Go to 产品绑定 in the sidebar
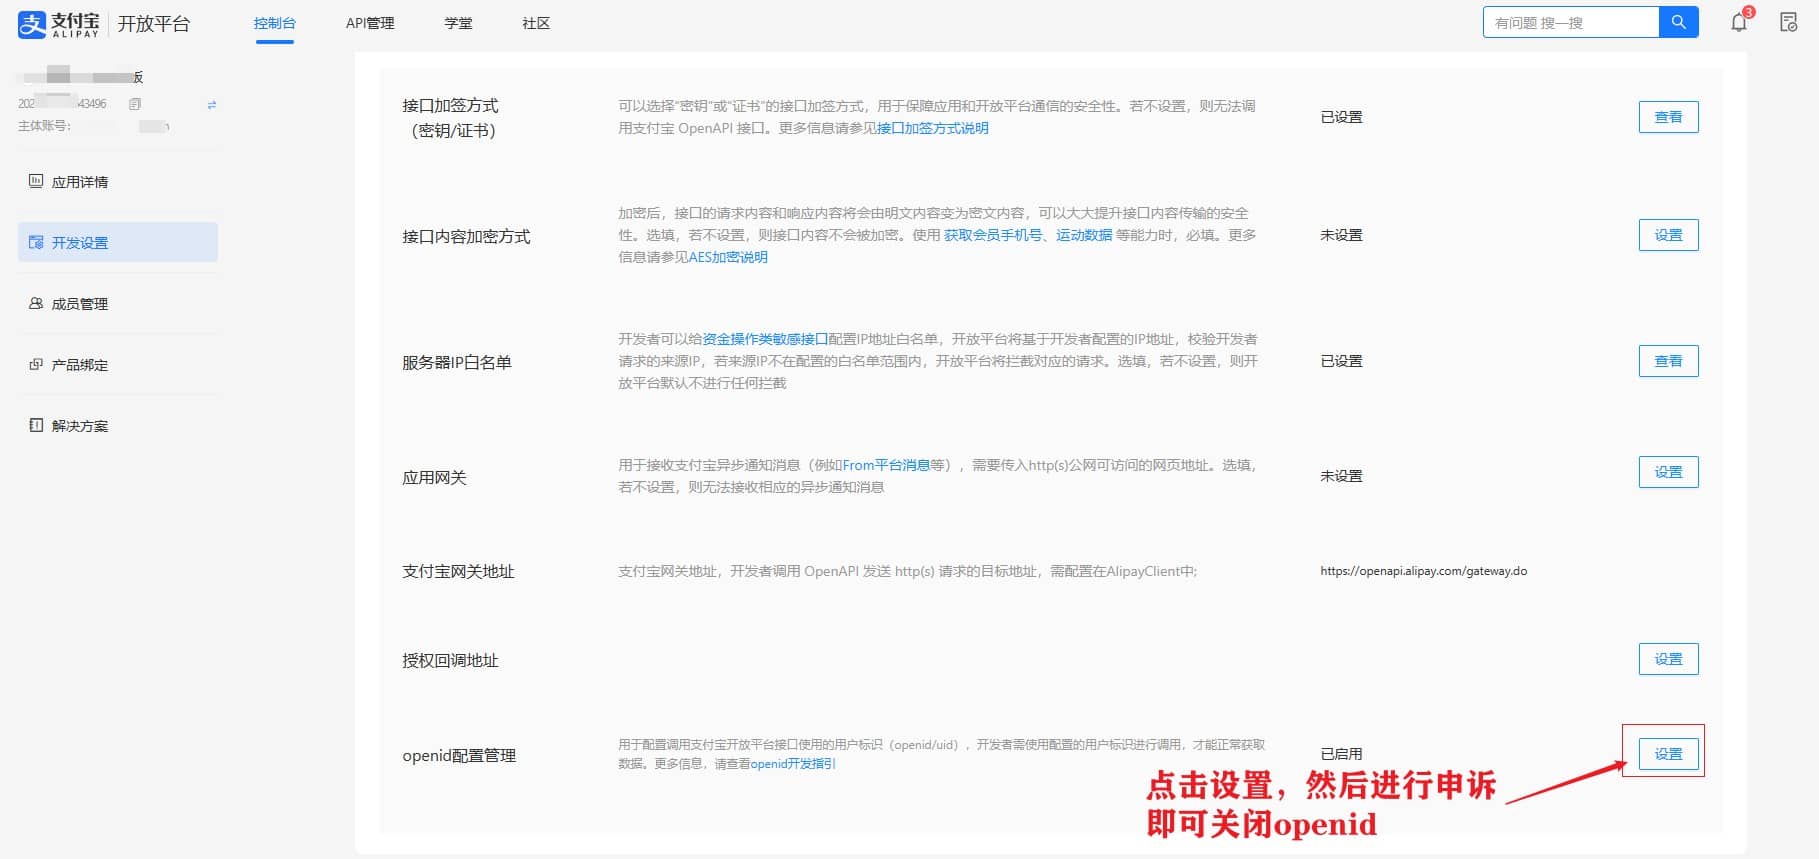This screenshot has width=1819, height=859. point(80,365)
